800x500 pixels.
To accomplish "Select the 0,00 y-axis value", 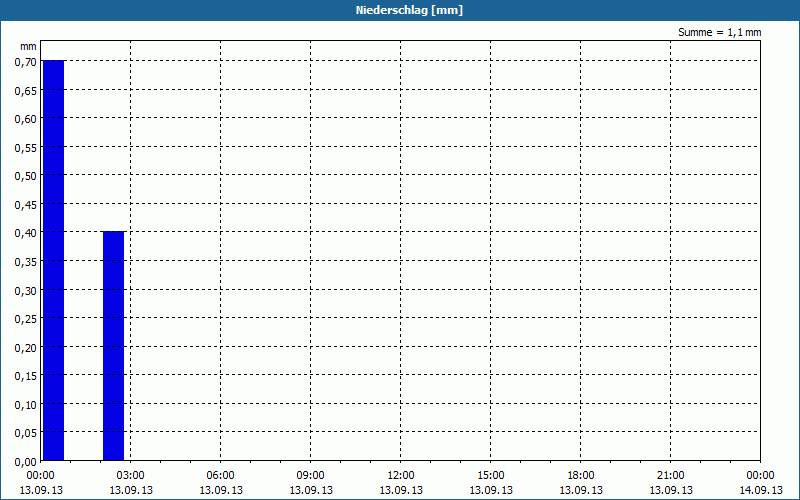I will click(x=26, y=462).
